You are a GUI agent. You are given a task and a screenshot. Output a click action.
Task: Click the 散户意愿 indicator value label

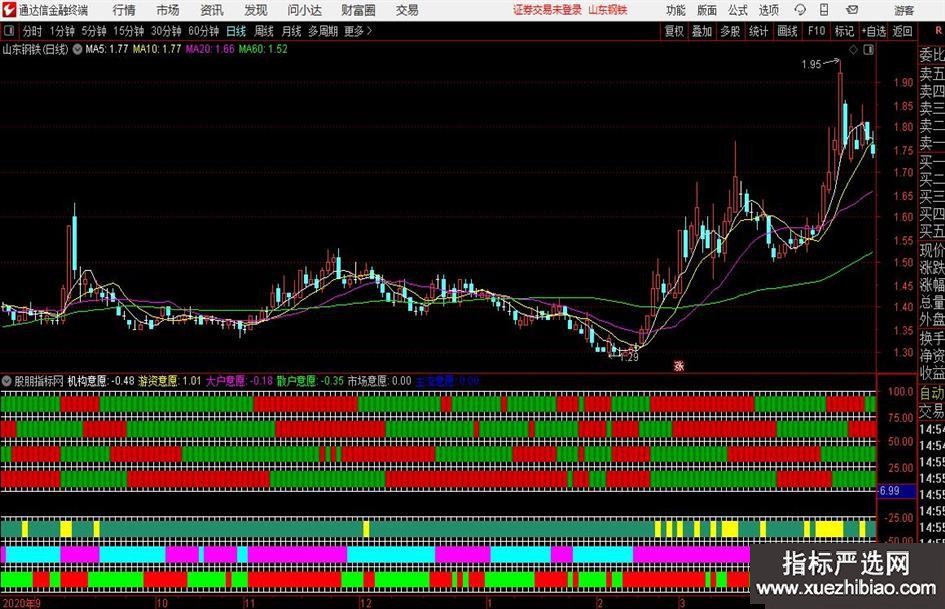click(x=310, y=381)
